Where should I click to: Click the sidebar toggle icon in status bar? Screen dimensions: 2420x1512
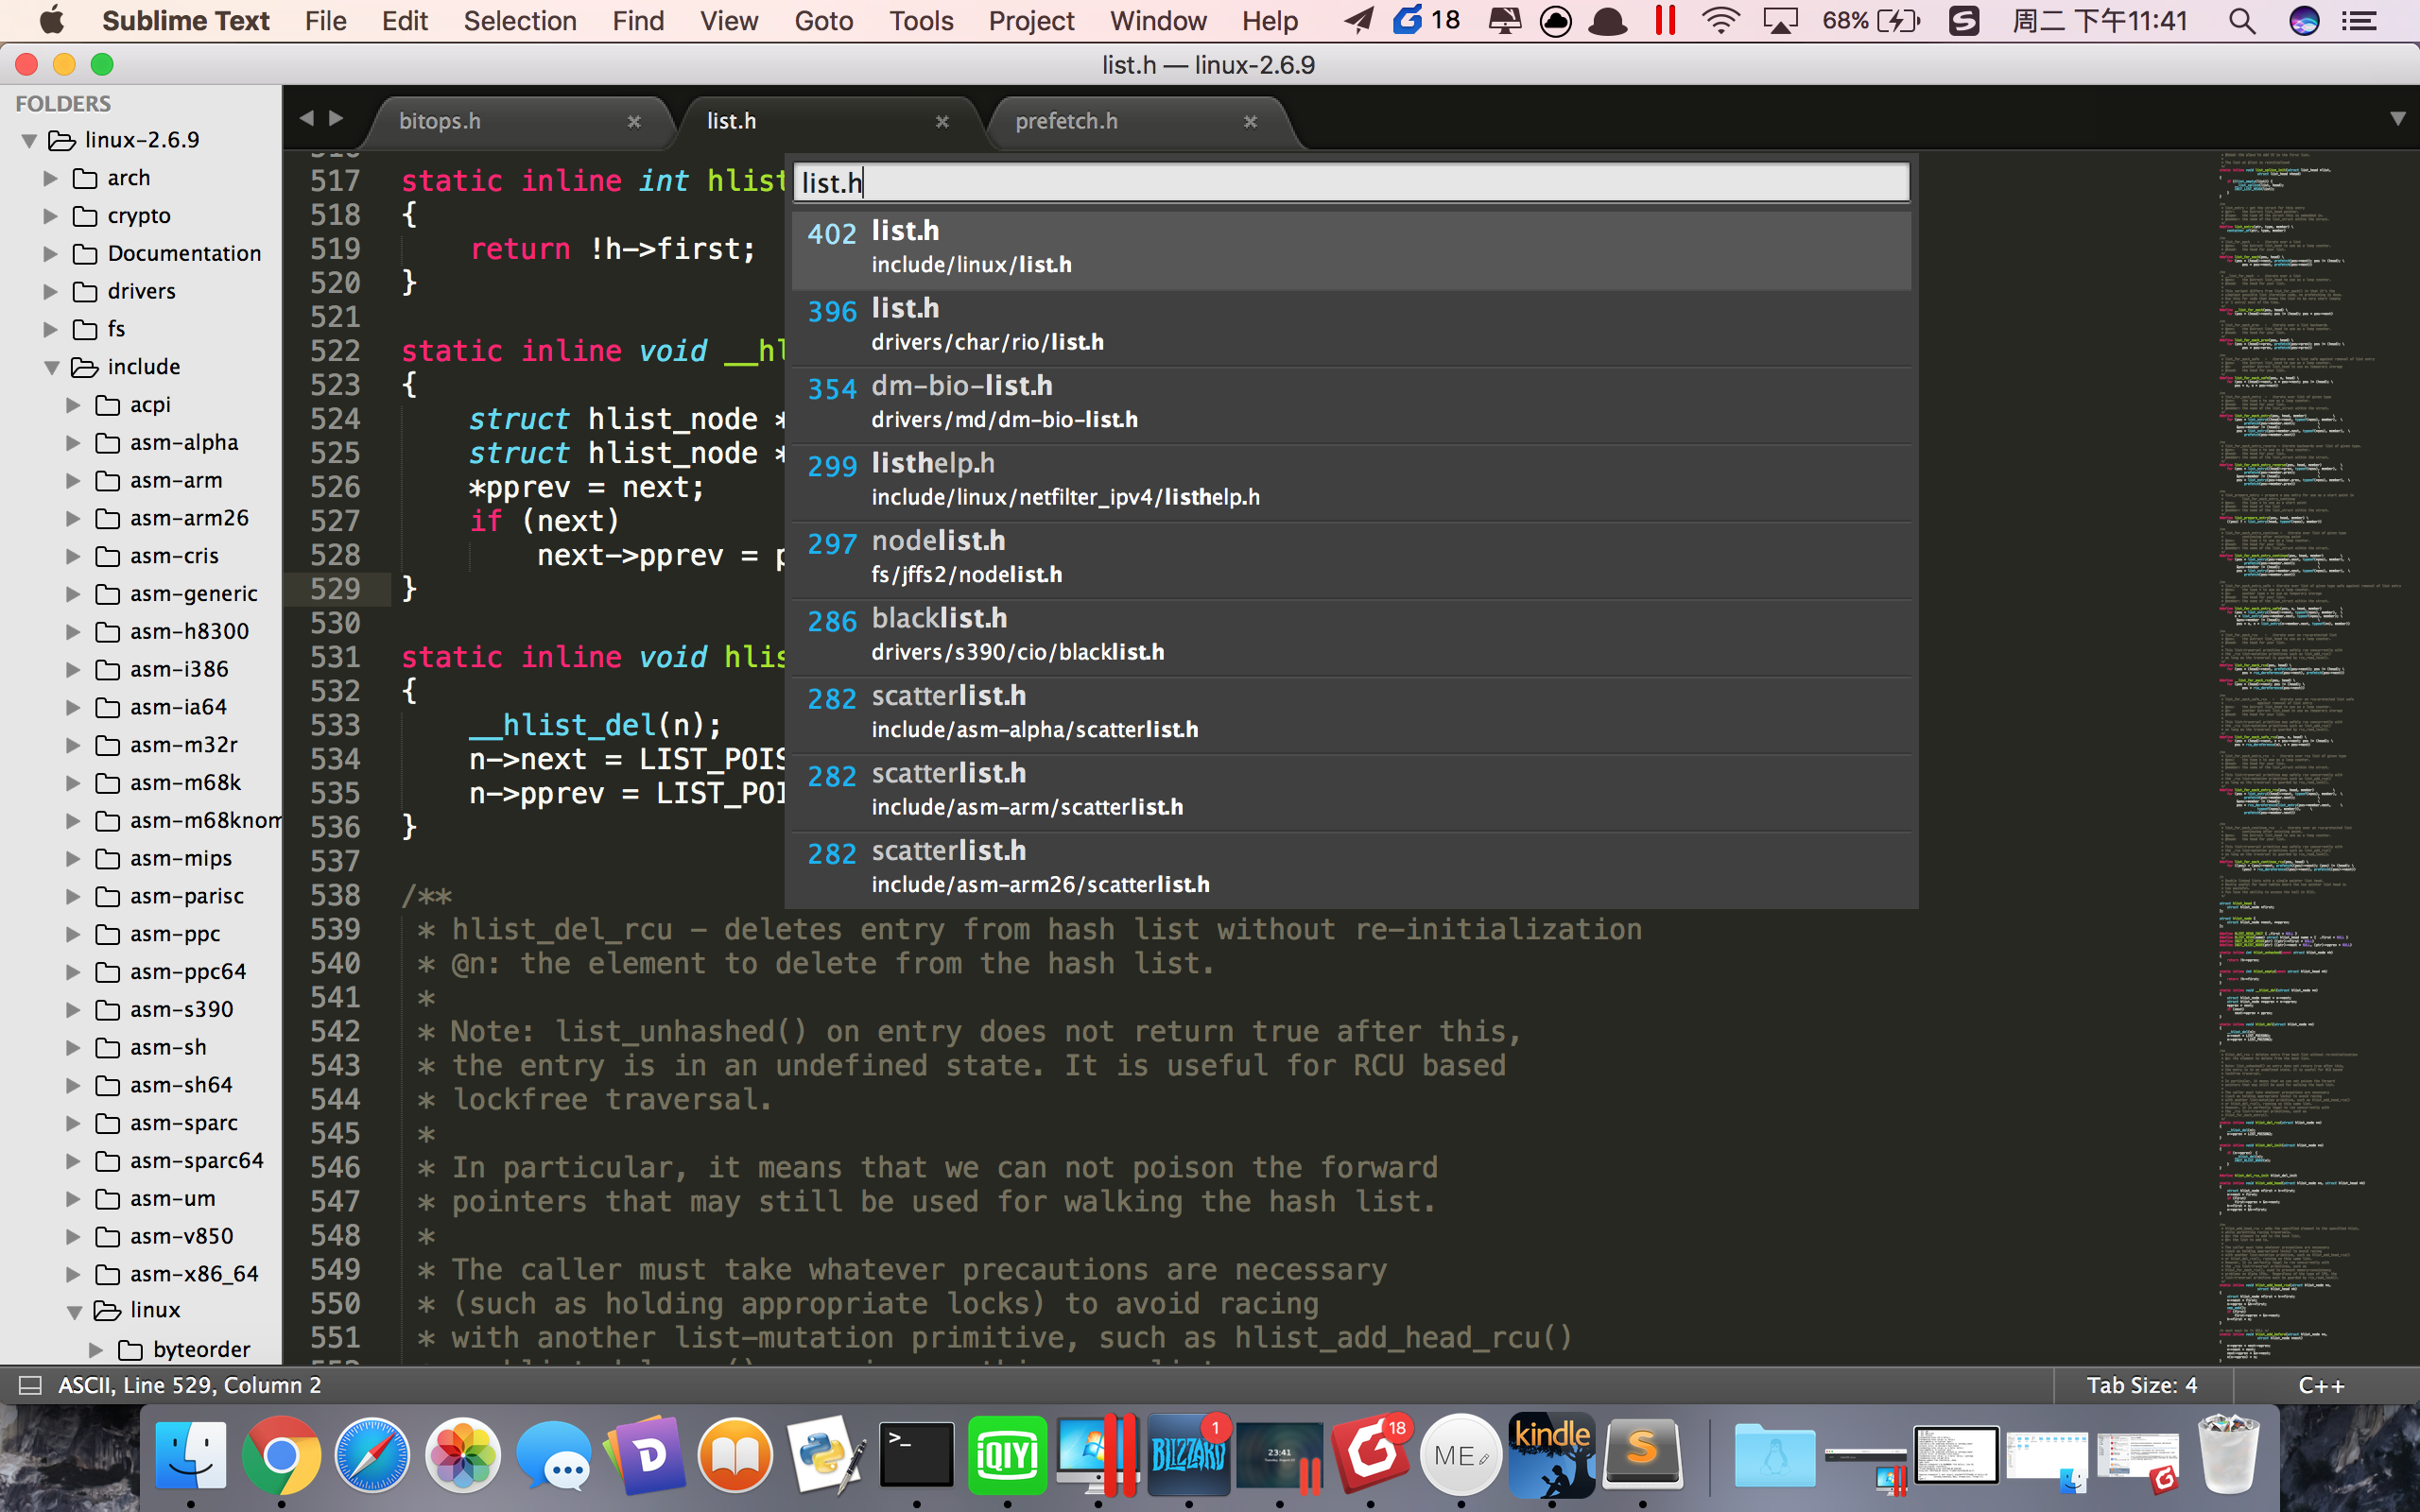pos(30,1385)
